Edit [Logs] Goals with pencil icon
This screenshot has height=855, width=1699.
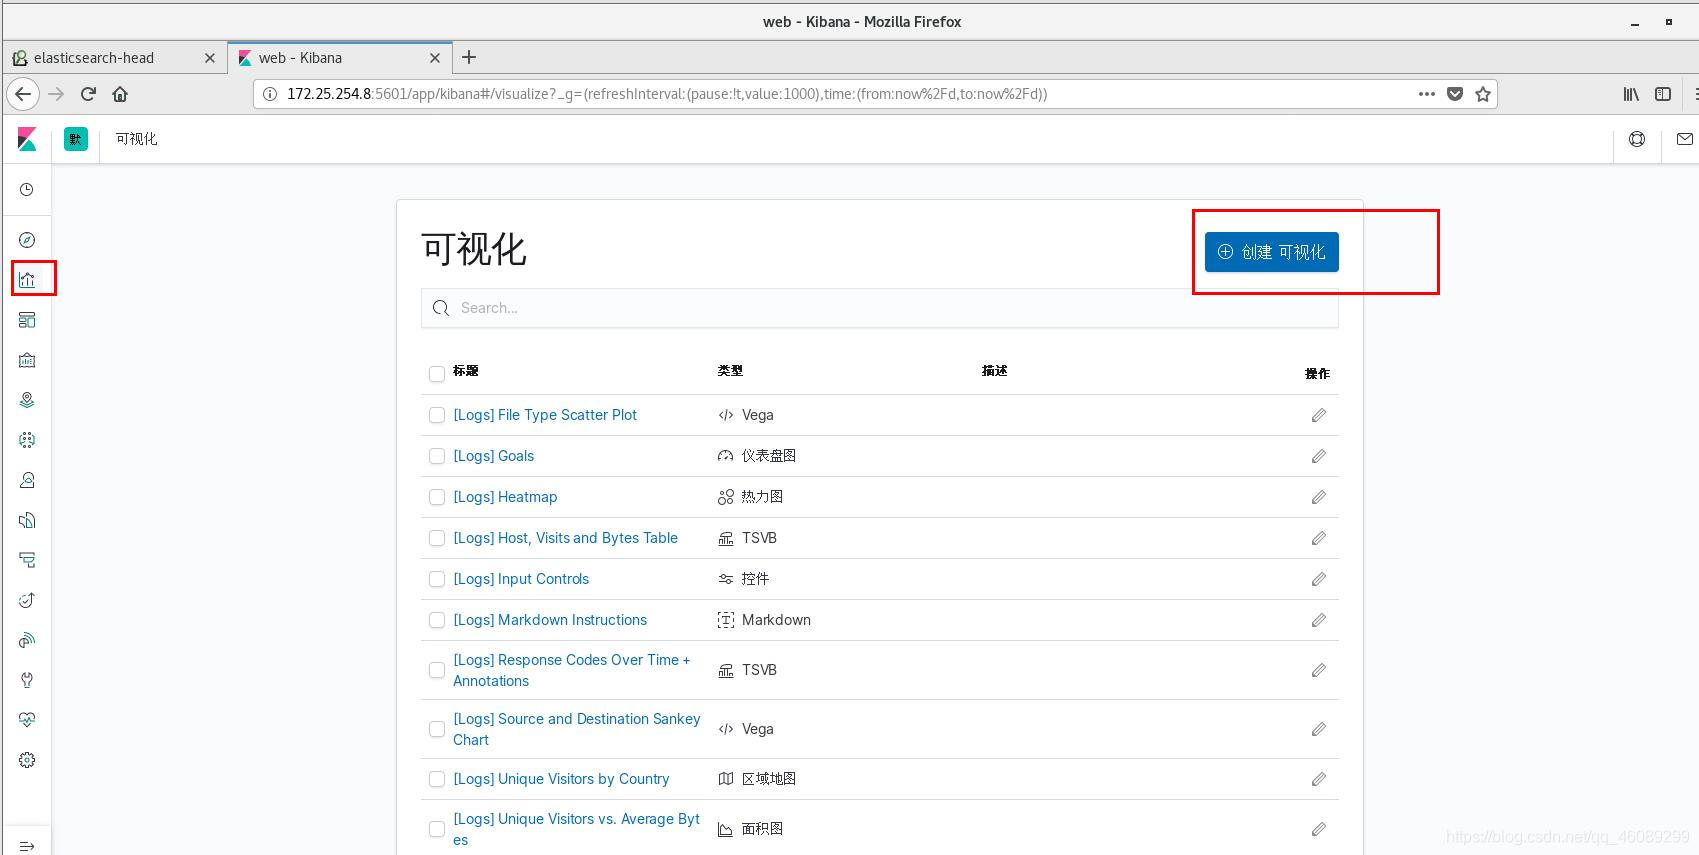pos(1319,456)
